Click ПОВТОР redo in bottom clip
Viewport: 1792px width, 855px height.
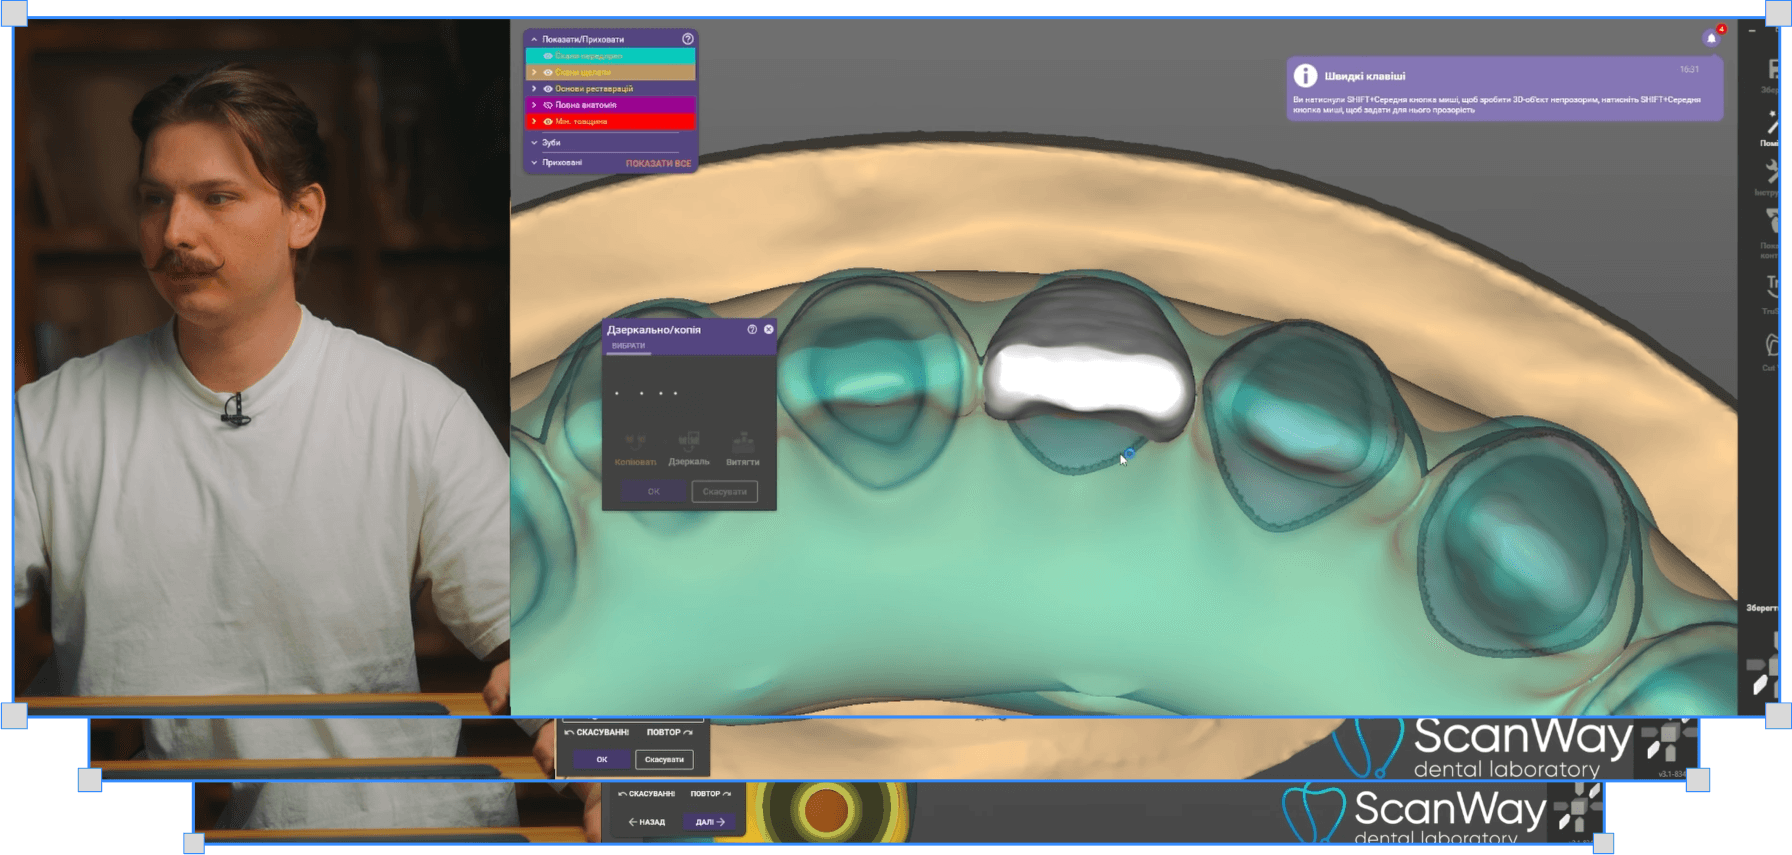[711, 794]
